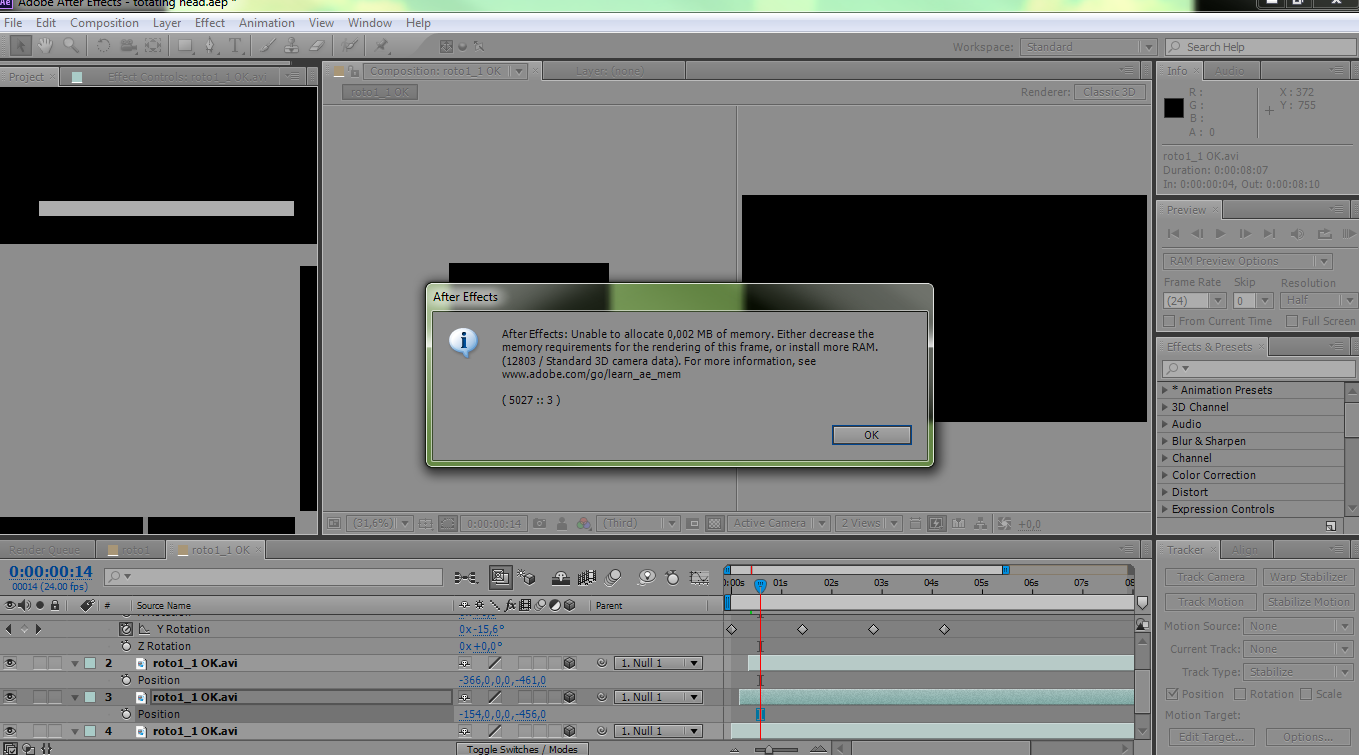Screen dimensions: 1359x755
Task: Select the Clone Stamp tool
Action: (292, 45)
